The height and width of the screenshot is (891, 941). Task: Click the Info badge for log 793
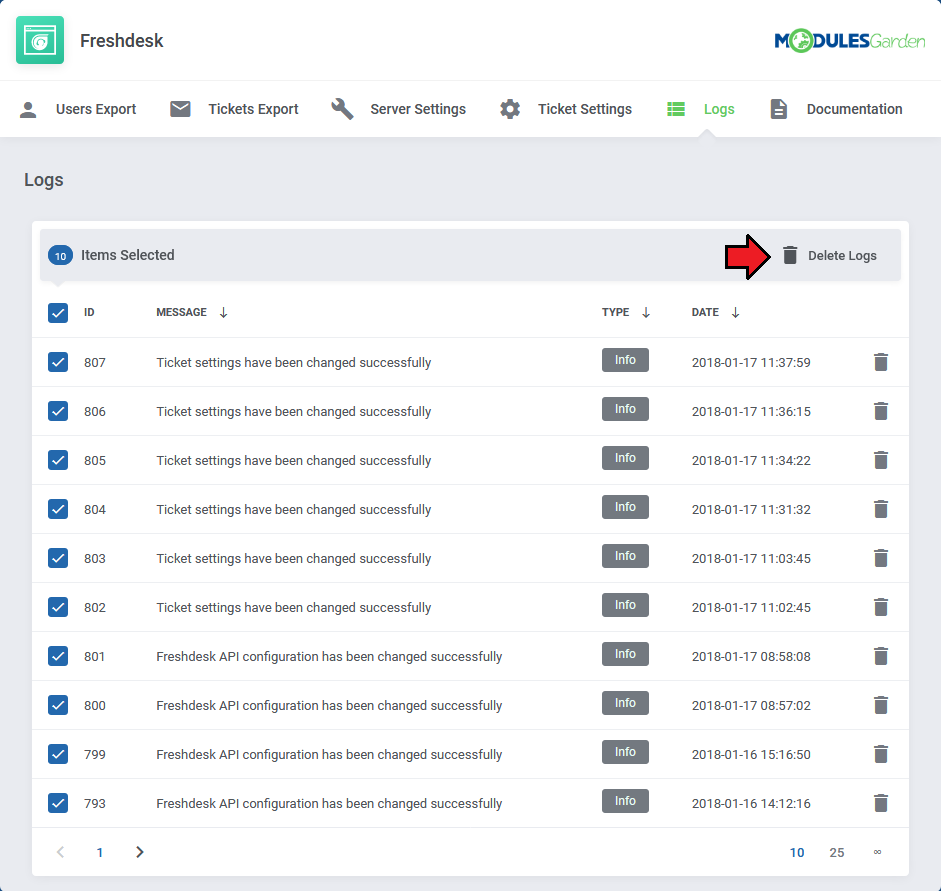coord(625,801)
